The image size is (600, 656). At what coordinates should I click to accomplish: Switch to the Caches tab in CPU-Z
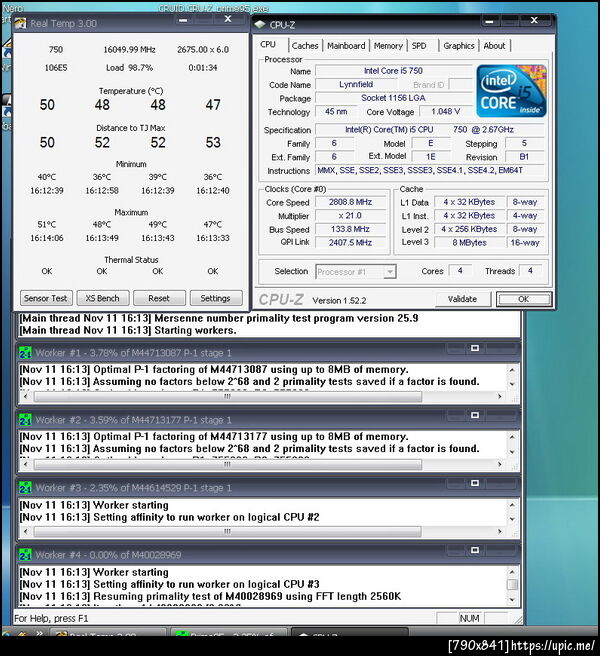click(x=305, y=46)
